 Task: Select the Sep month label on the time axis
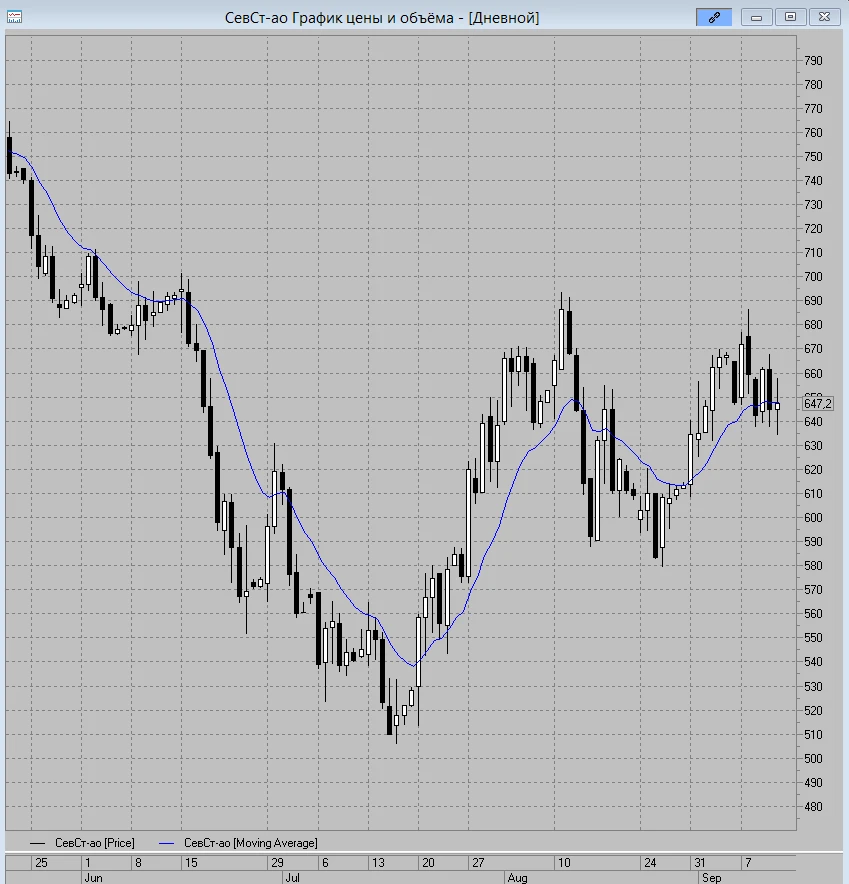tap(711, 878)
